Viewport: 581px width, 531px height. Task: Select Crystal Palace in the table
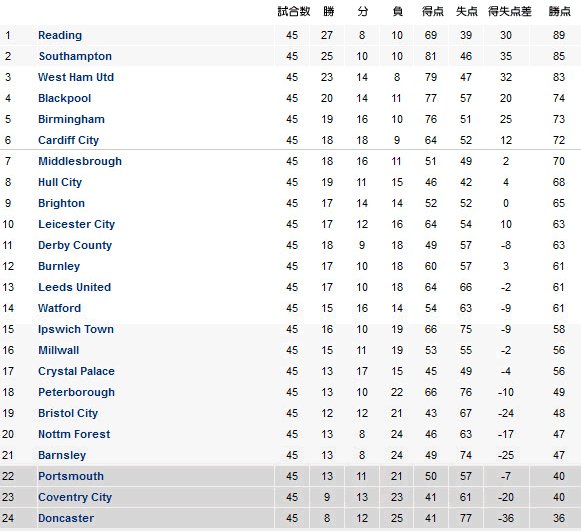coord(76,371)
